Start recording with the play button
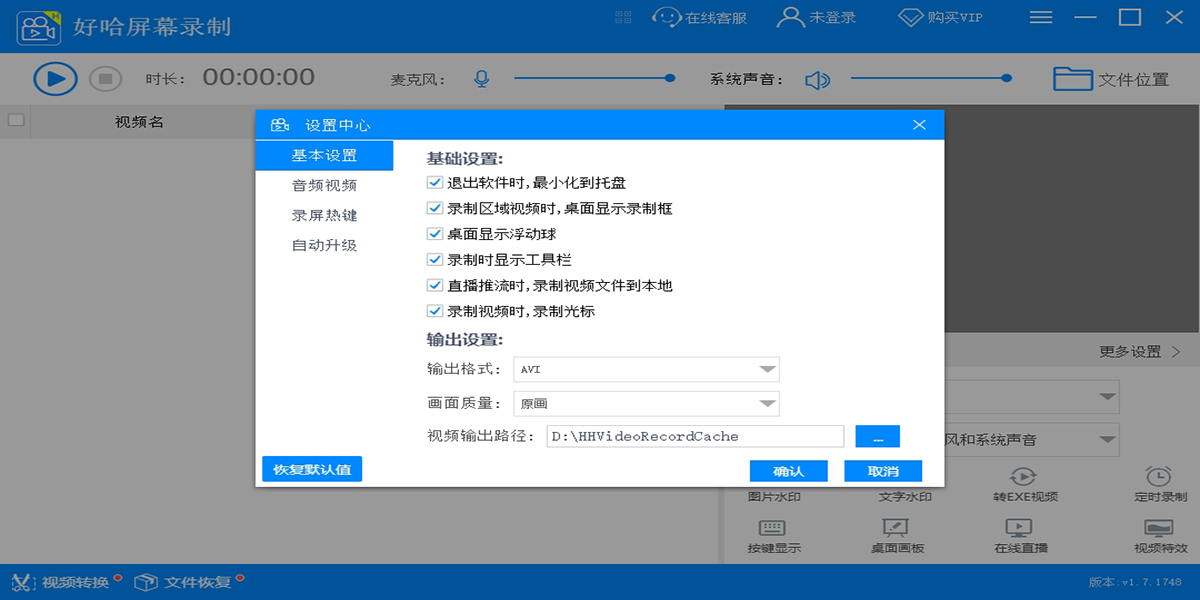The height and width of the screenshot is (600, 1200). pyautogui.click(x=55, y=78)
